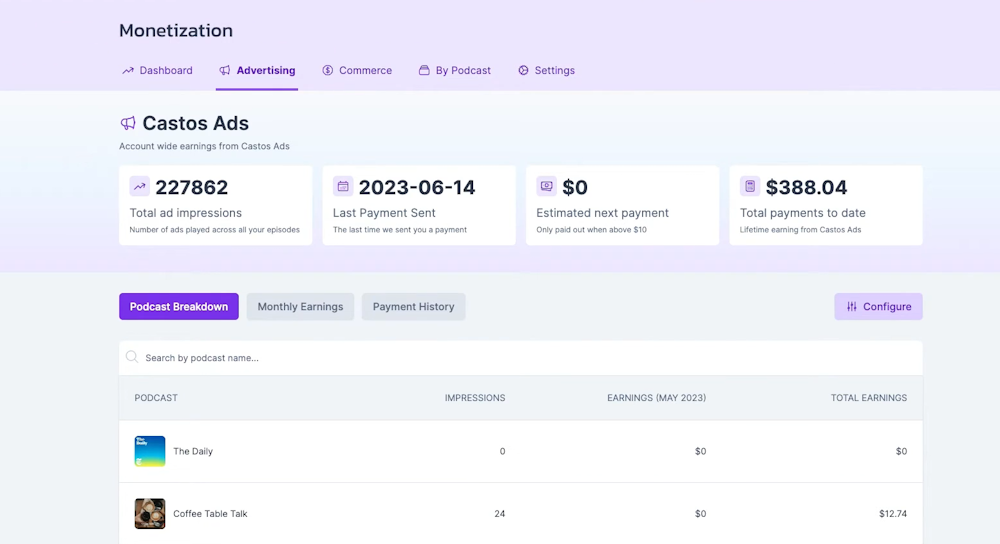This screenshot has width=1000, height=544.
Task: Click the Monetization page heading
Action: point(176,30)
